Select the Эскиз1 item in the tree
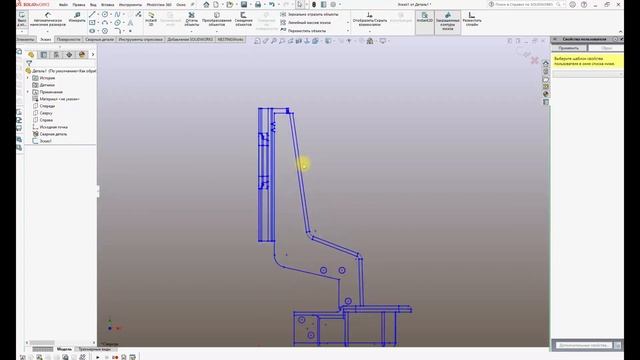The image size is (640, 360). click(42, 141)
